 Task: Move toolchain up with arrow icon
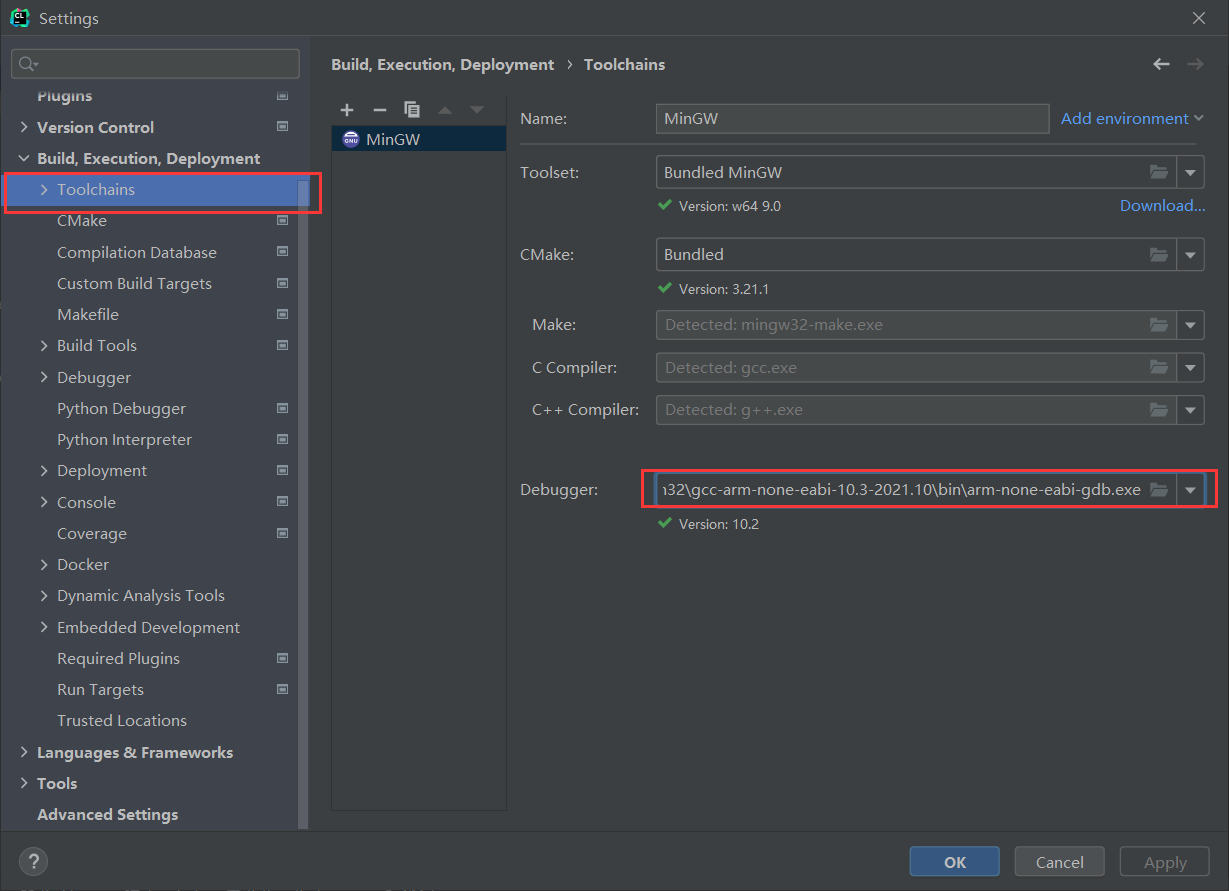pyautogui.click(x=445, y=109)
